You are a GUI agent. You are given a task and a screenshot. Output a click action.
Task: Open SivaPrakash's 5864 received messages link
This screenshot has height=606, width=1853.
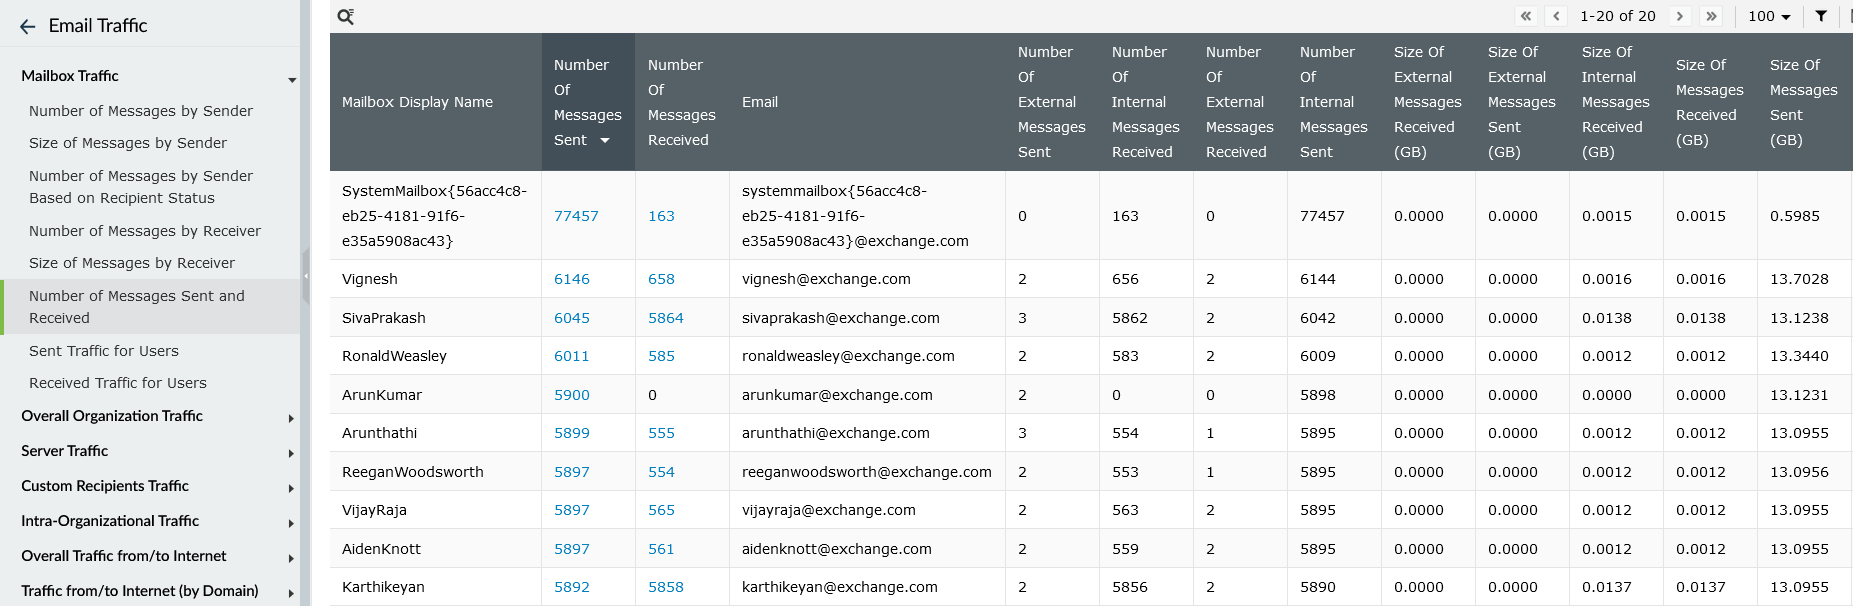coord(666,318)
